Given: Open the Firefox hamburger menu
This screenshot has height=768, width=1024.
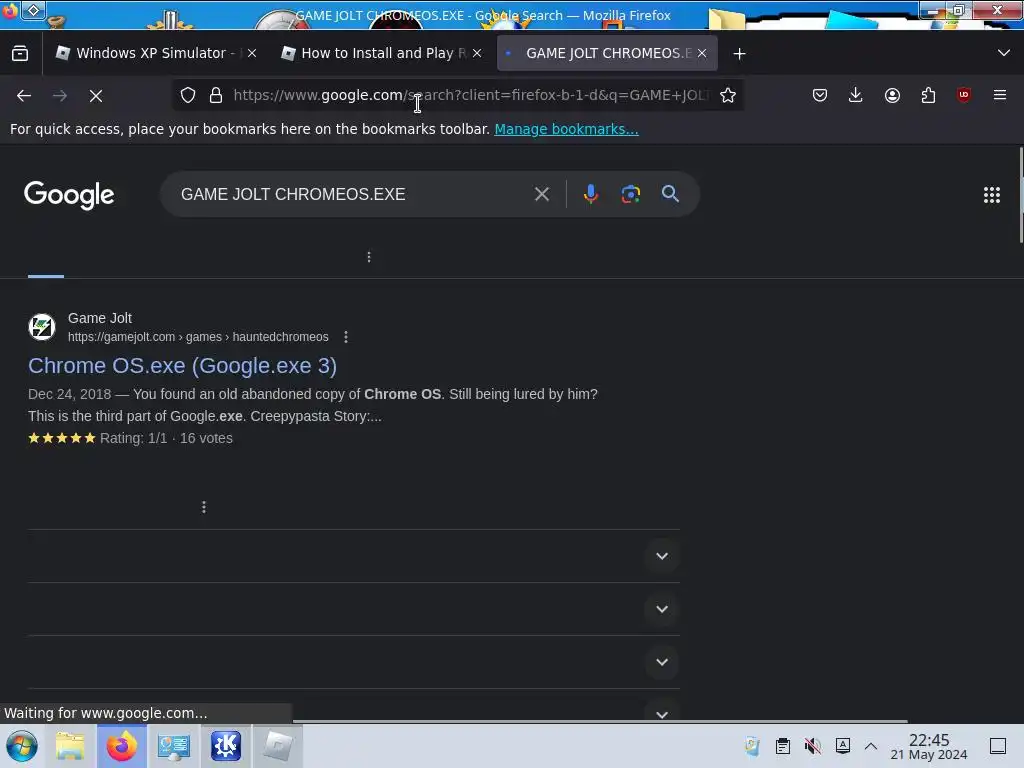Looking at the screenshot, I should tap(1000, 95).
